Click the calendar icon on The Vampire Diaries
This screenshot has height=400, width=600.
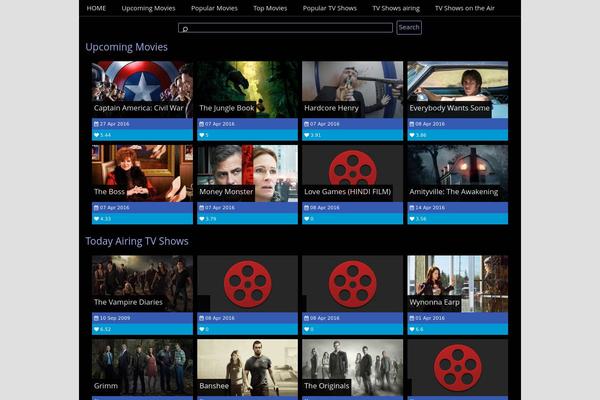tap(96, 318)
